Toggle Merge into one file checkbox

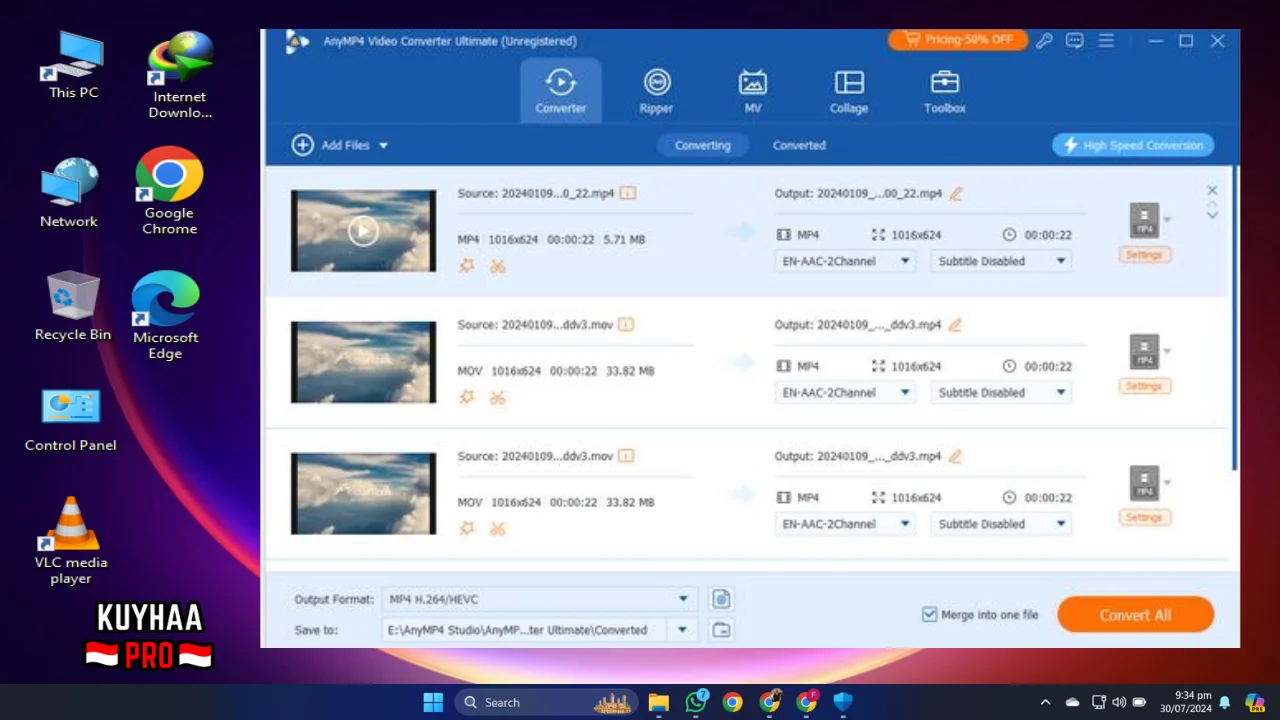pos(929,614)
